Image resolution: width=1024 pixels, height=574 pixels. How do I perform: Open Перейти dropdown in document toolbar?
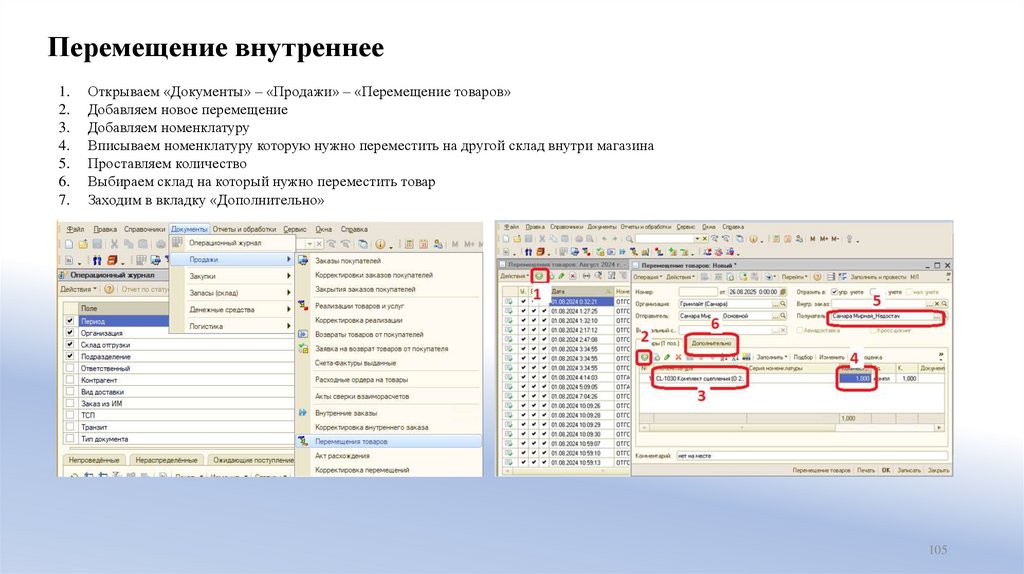tap(793, 276)
